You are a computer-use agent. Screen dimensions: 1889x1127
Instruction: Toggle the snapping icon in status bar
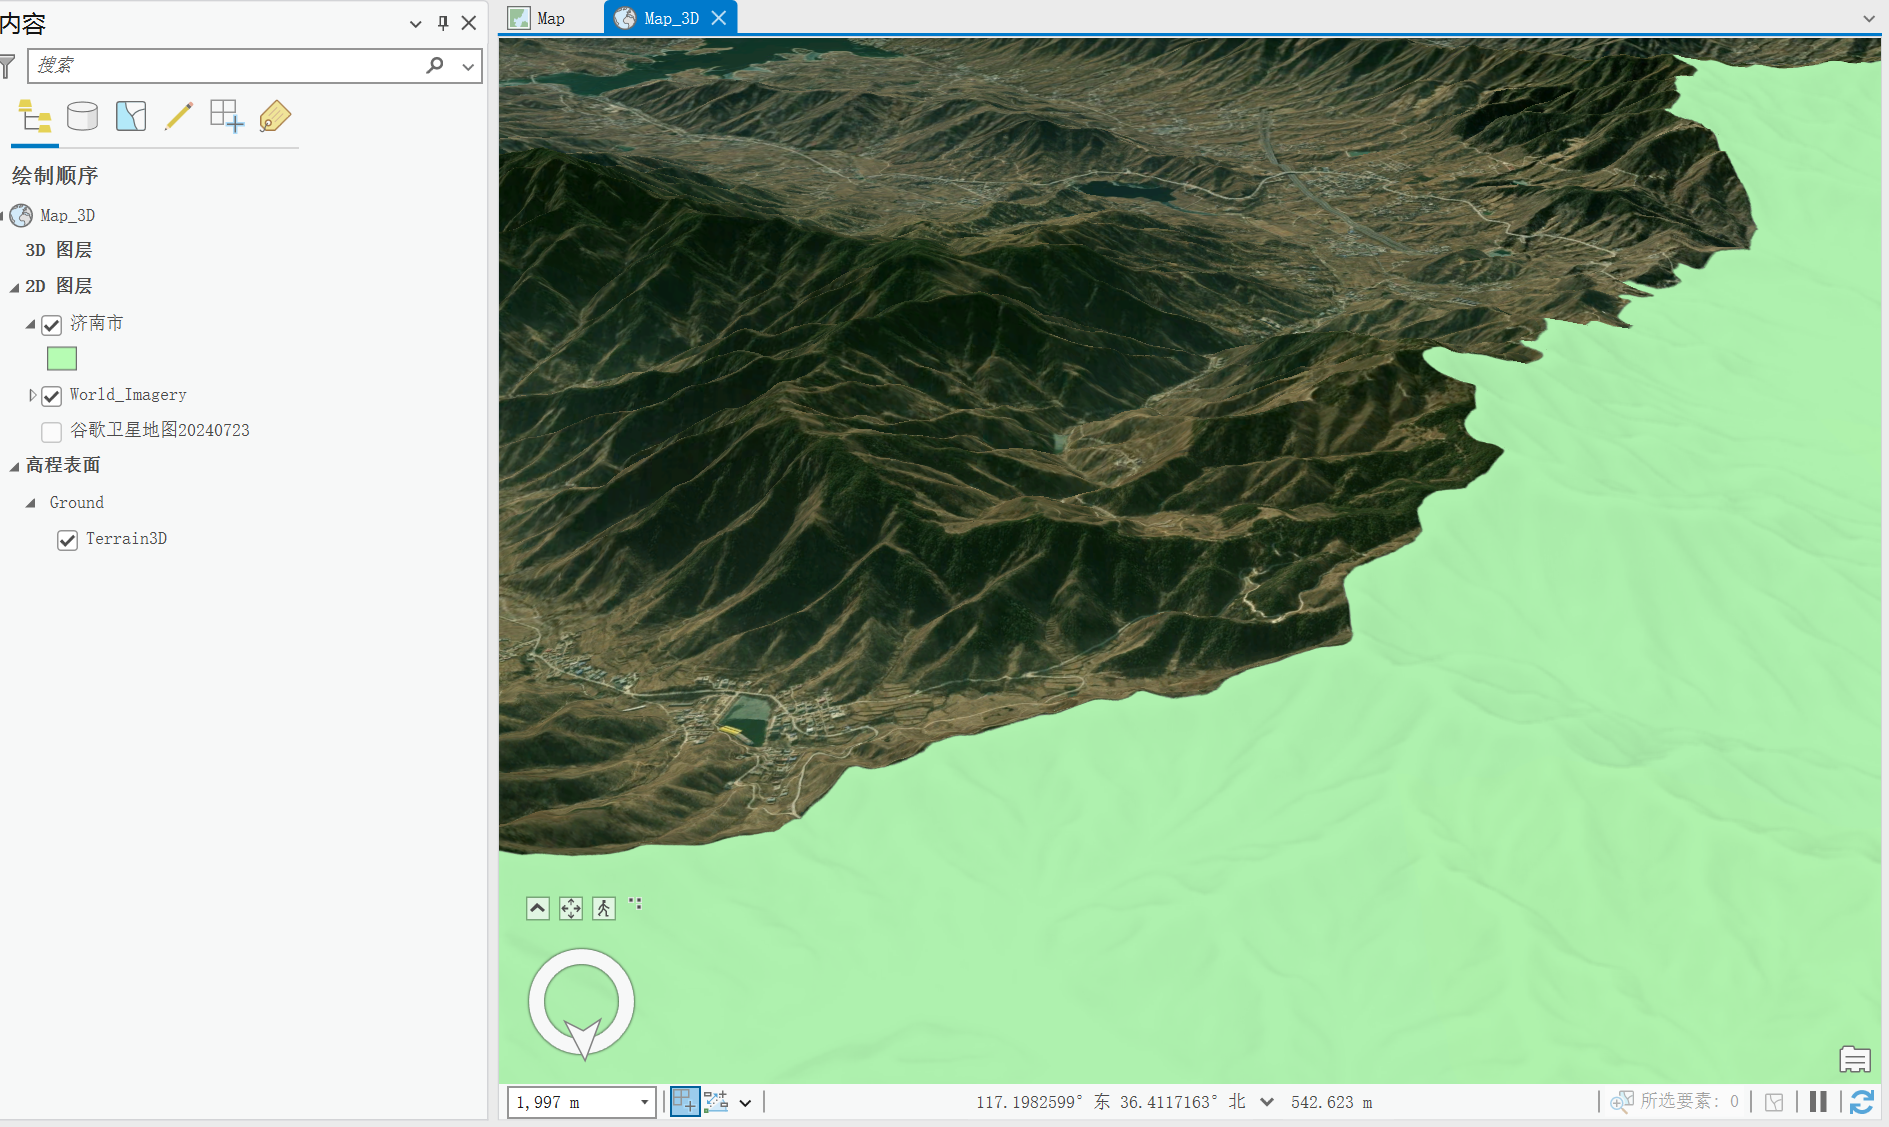tap(685, 1101)
